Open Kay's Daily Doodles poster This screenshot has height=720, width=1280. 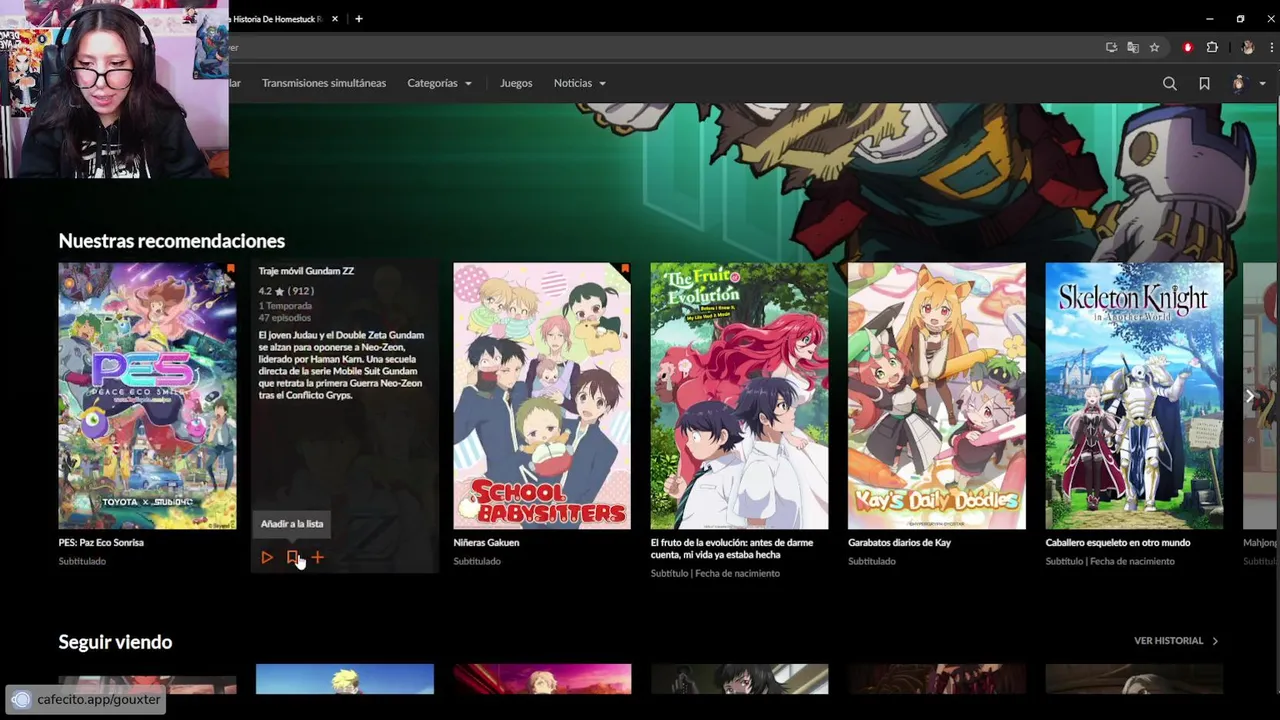(937, 396)
